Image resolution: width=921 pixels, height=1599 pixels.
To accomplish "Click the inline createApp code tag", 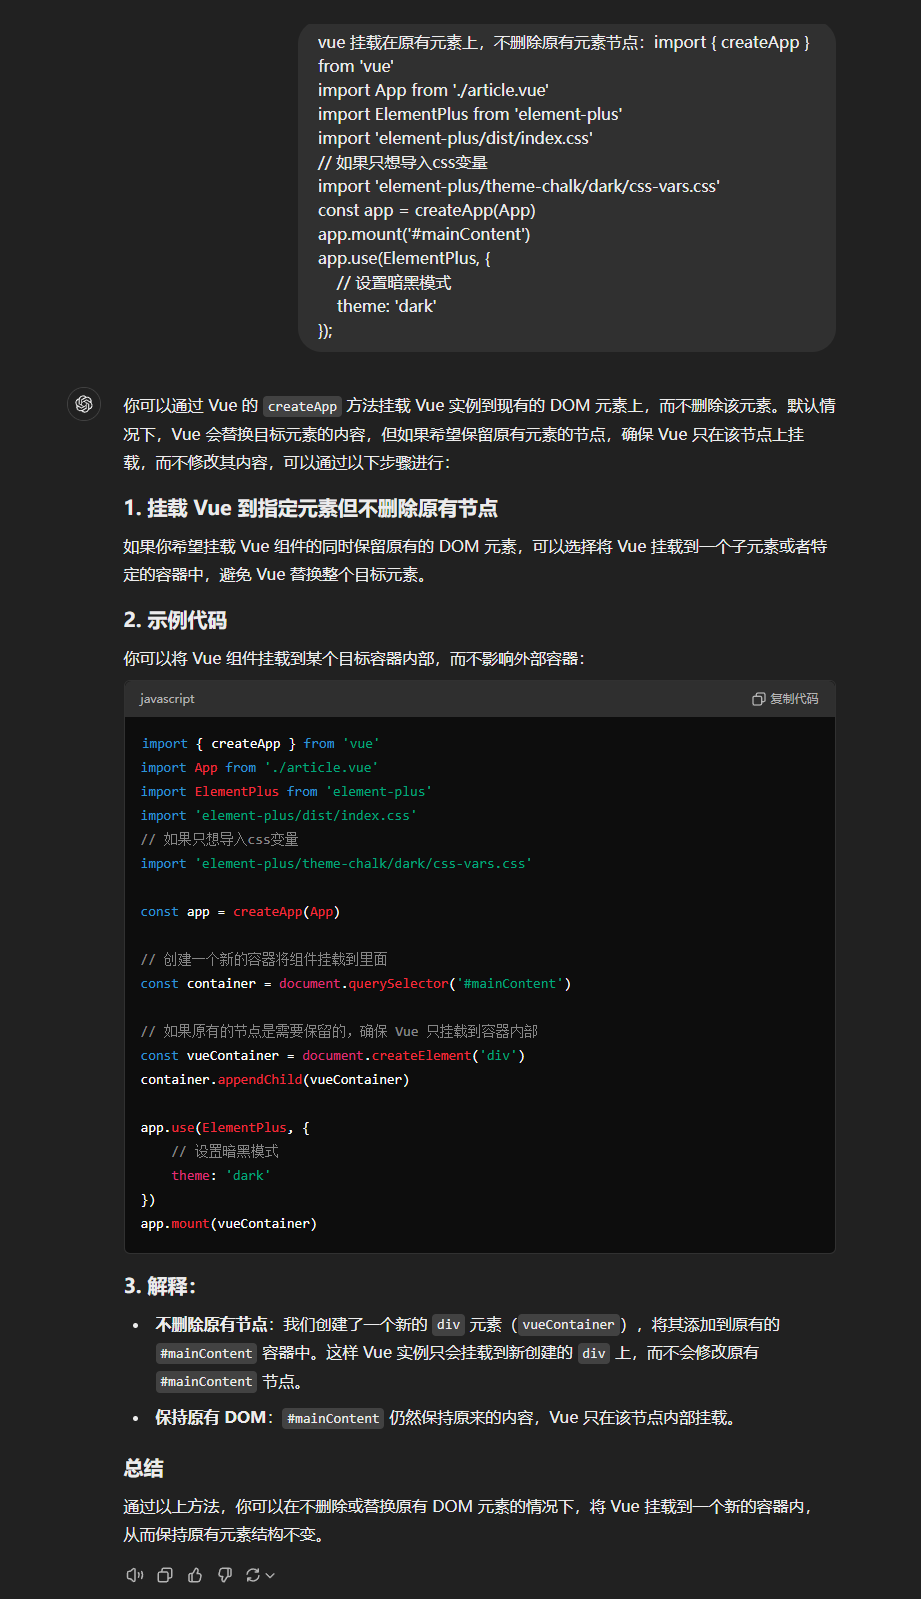I will 302,406.
